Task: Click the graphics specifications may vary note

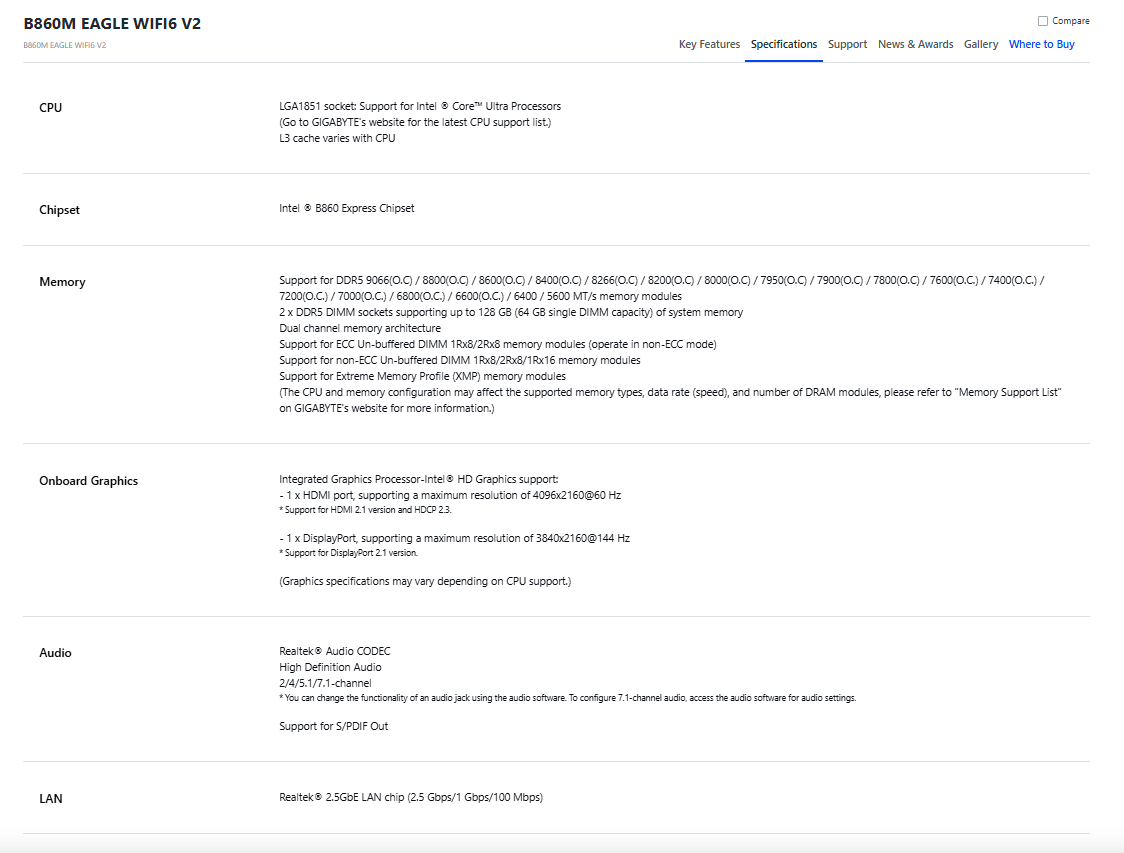Action: pyautogui.click(x=425, y=581)
